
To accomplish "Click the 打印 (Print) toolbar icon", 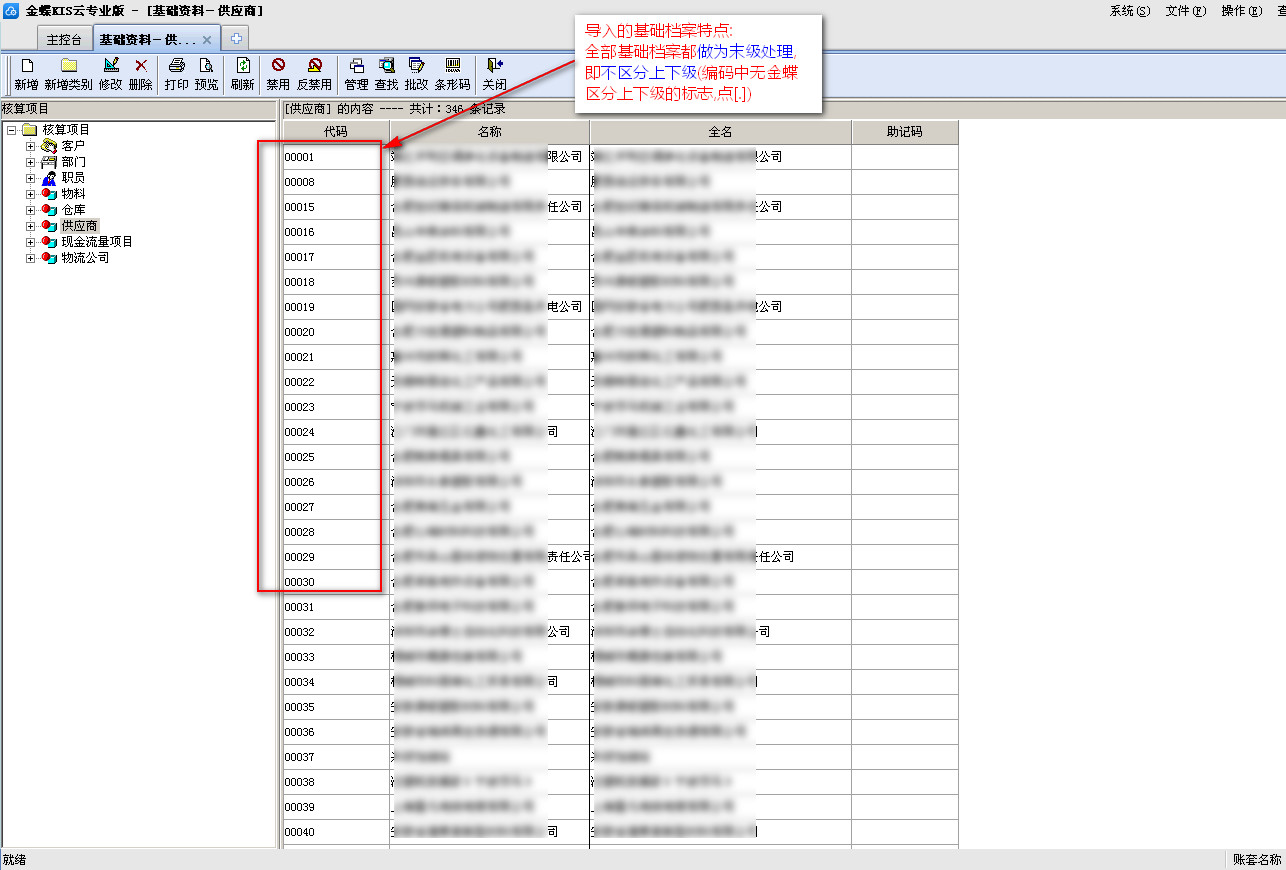I will click(x=176, y=66).
